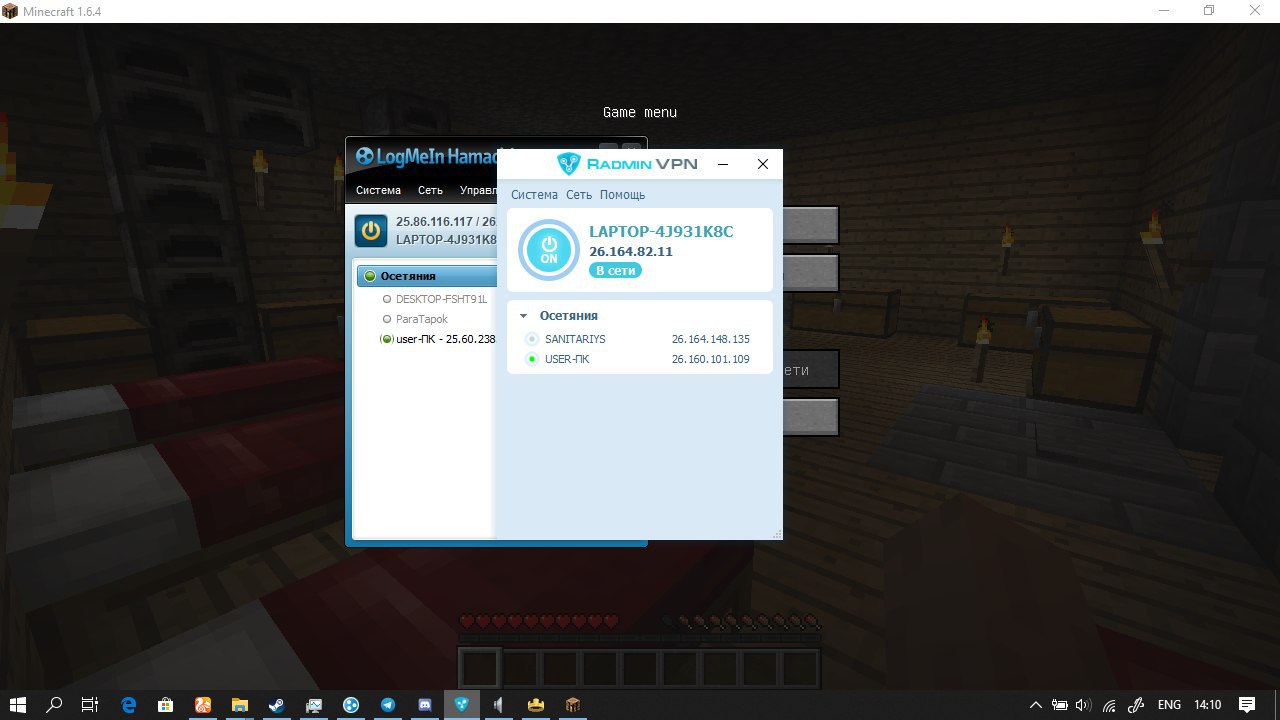Minimize the Radmin VPN window
This screenshot has width=1280, height=720.
(x=723, y=164)
